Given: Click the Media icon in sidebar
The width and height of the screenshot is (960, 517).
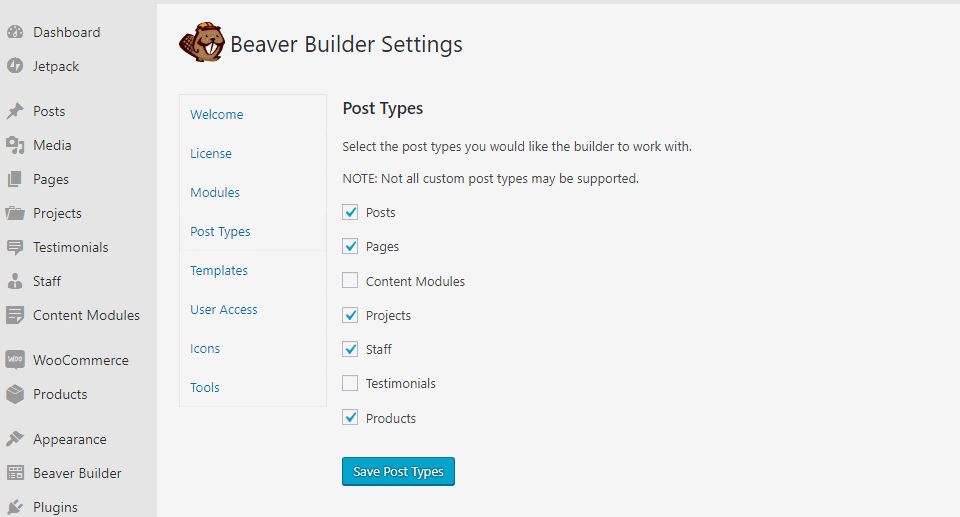Looking at the screenshot, I should [x=15, y=145].
